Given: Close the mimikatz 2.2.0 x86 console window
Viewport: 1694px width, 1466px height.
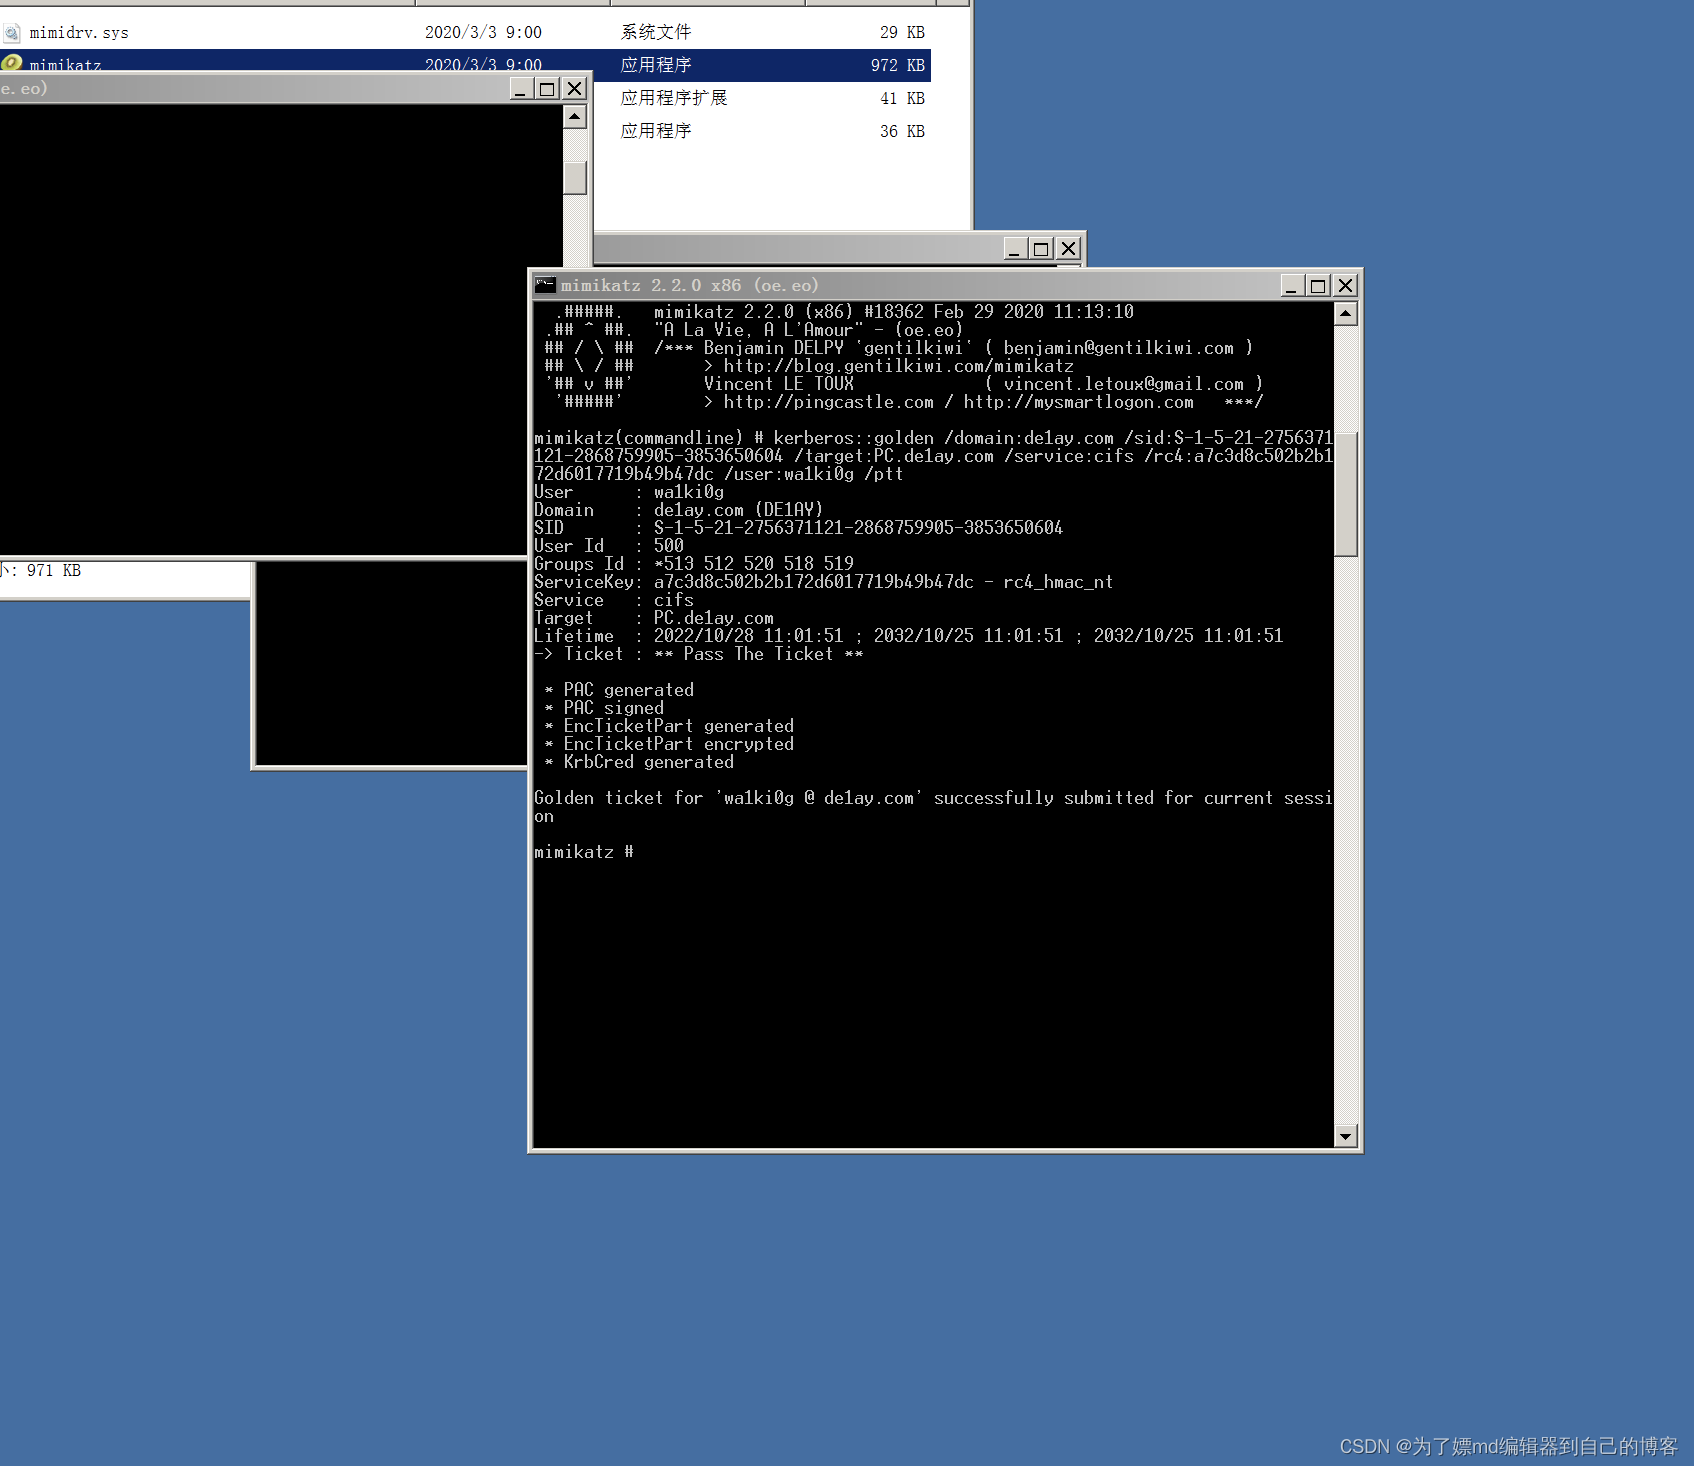Looking at the screenshot, I should [x=1345, y=286].
